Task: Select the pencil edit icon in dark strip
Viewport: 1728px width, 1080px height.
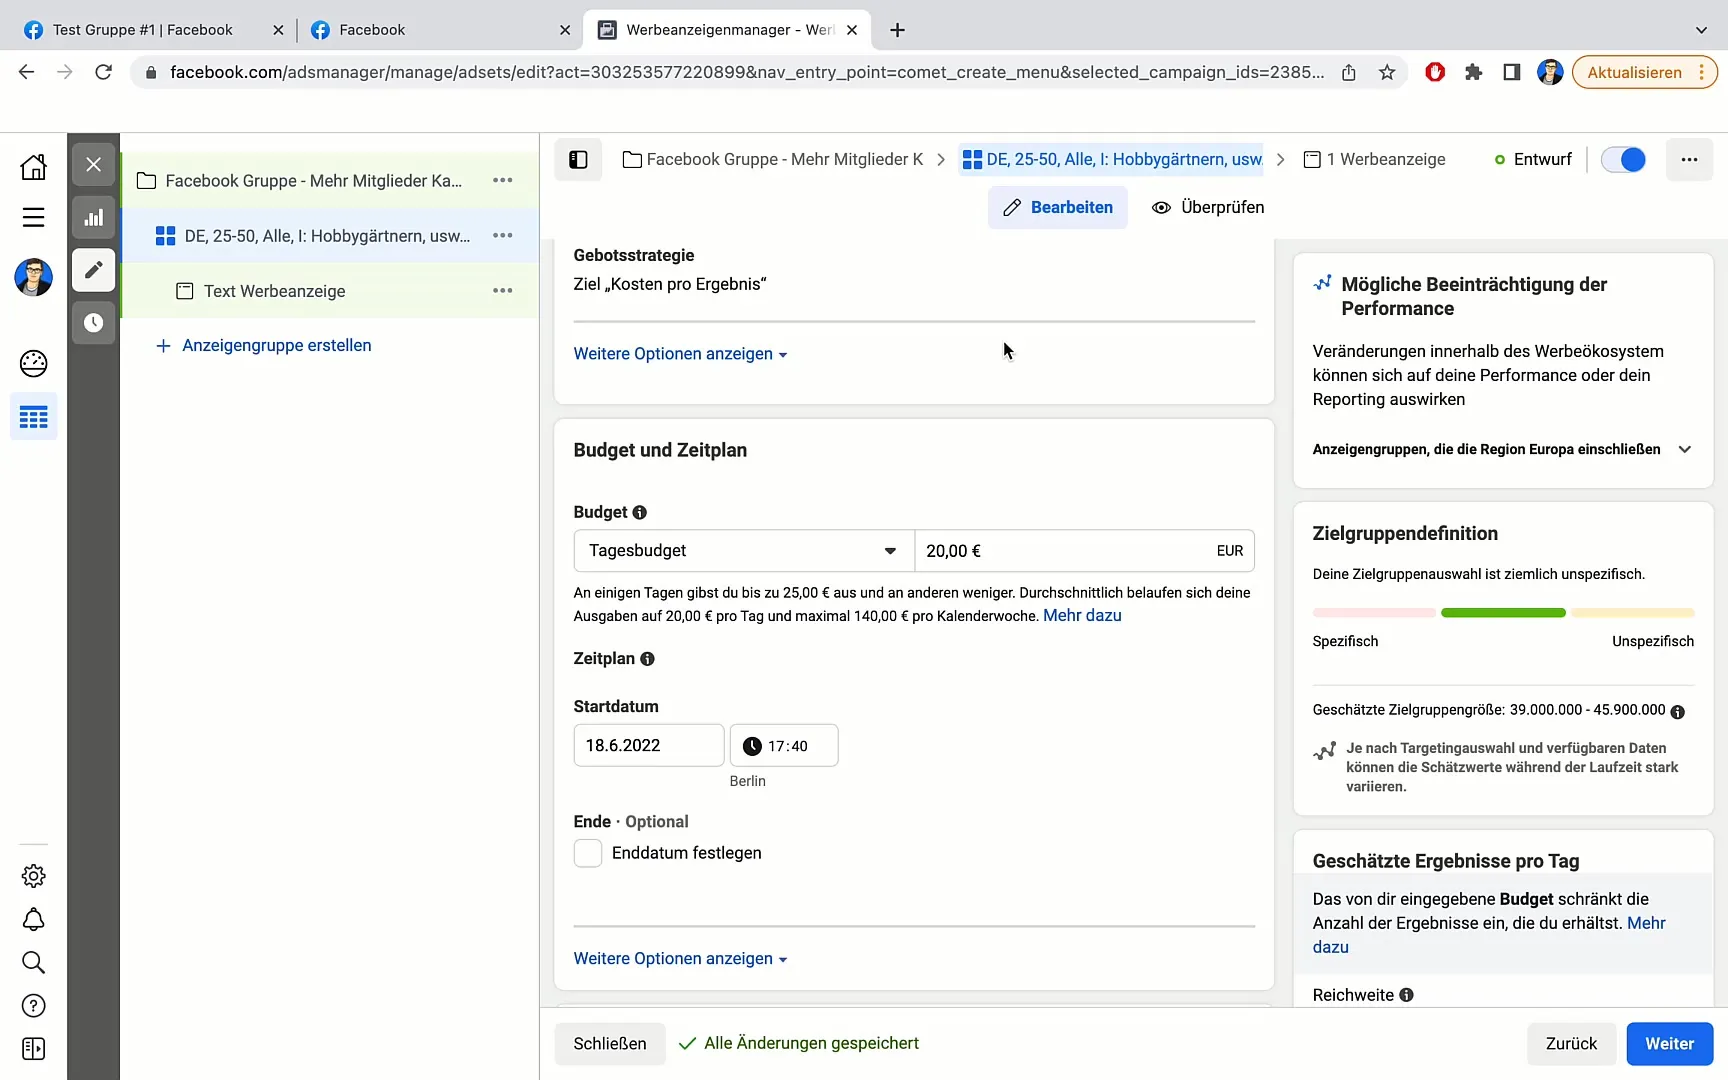Action: 93,270
